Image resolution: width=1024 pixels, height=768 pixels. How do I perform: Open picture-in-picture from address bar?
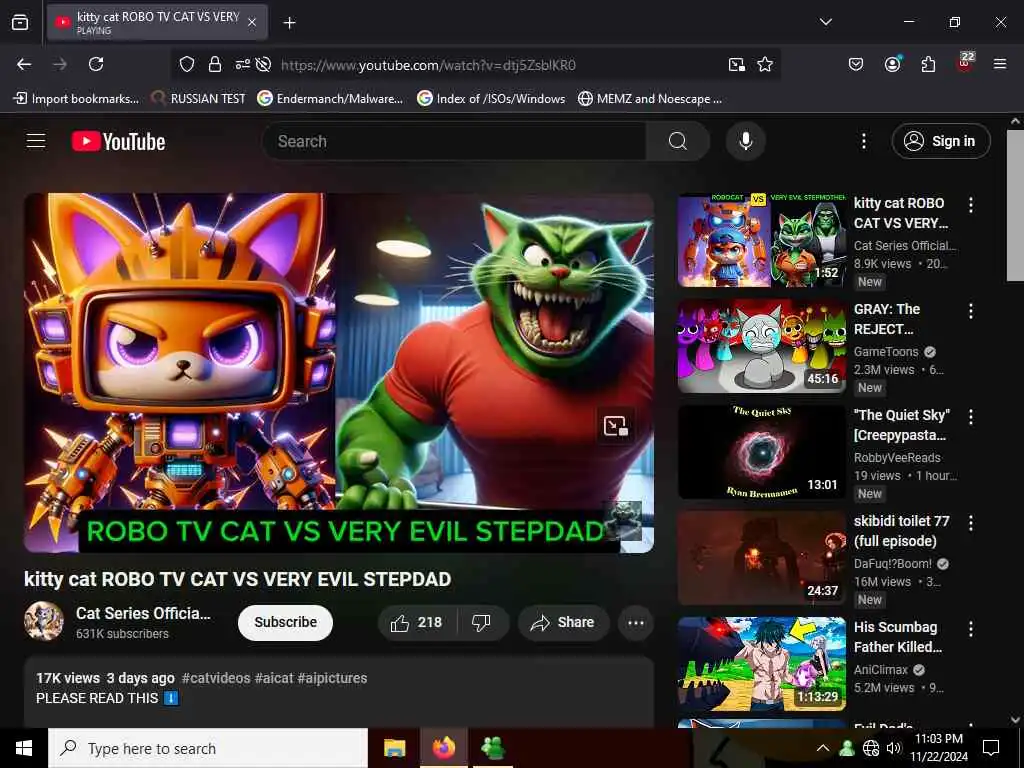click(737, 64)
